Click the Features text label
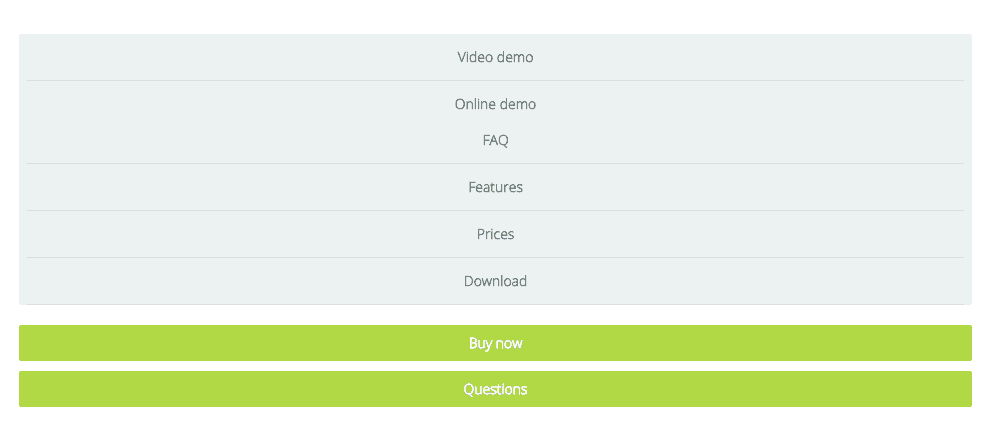Screen dimensions: 1007x421 tap(495, 187)
